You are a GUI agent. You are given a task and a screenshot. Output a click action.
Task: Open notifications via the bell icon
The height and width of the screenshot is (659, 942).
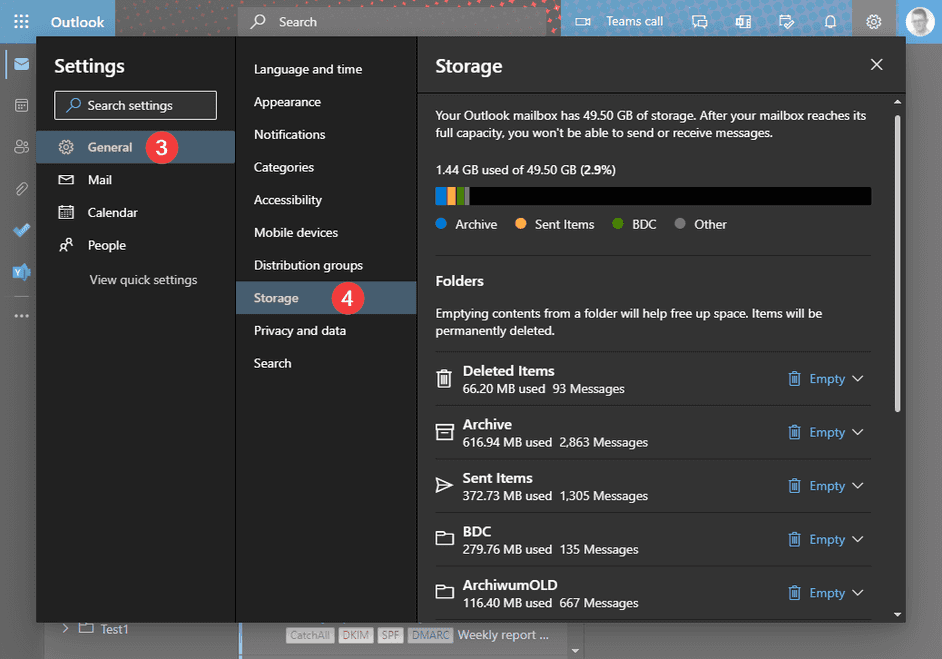click(x=830, y=20)
